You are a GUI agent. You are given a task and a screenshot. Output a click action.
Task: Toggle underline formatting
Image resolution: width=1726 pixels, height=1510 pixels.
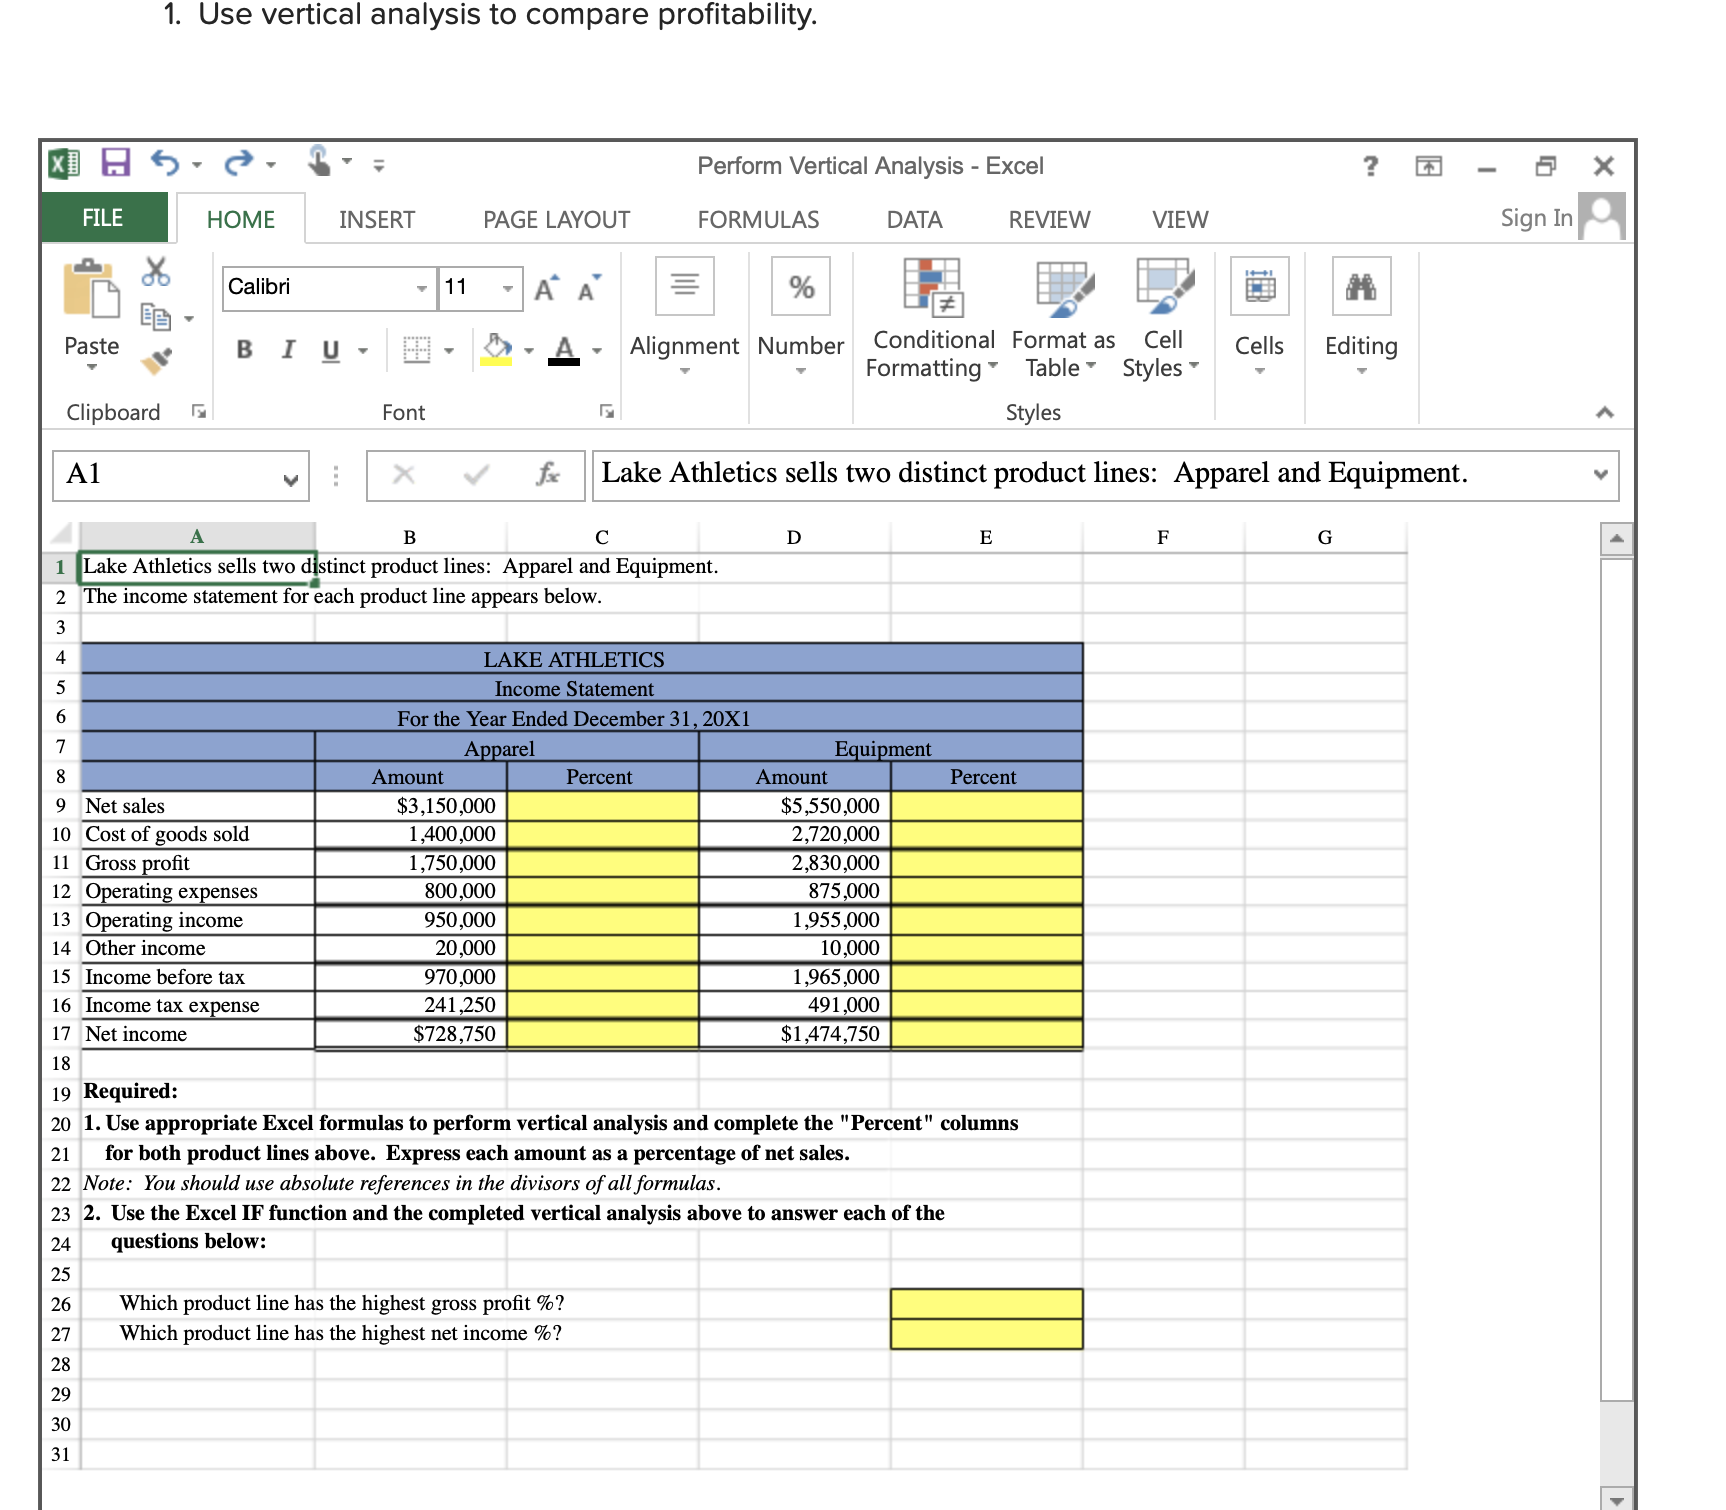[330, 350]
